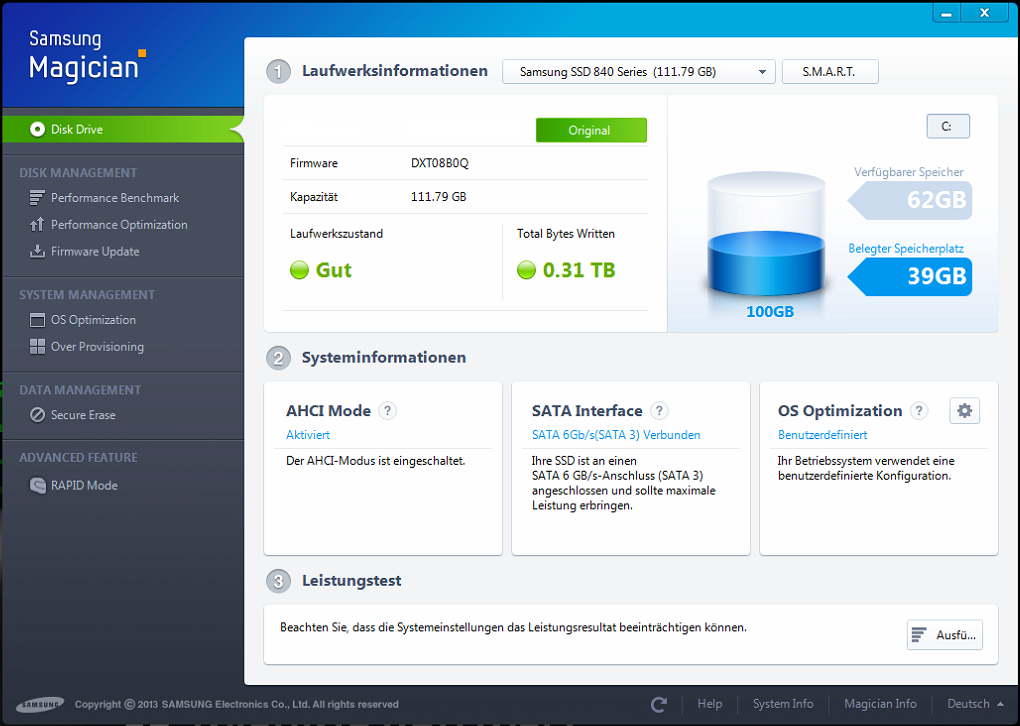Click the Disk Drive radio icon

[37, 129]
